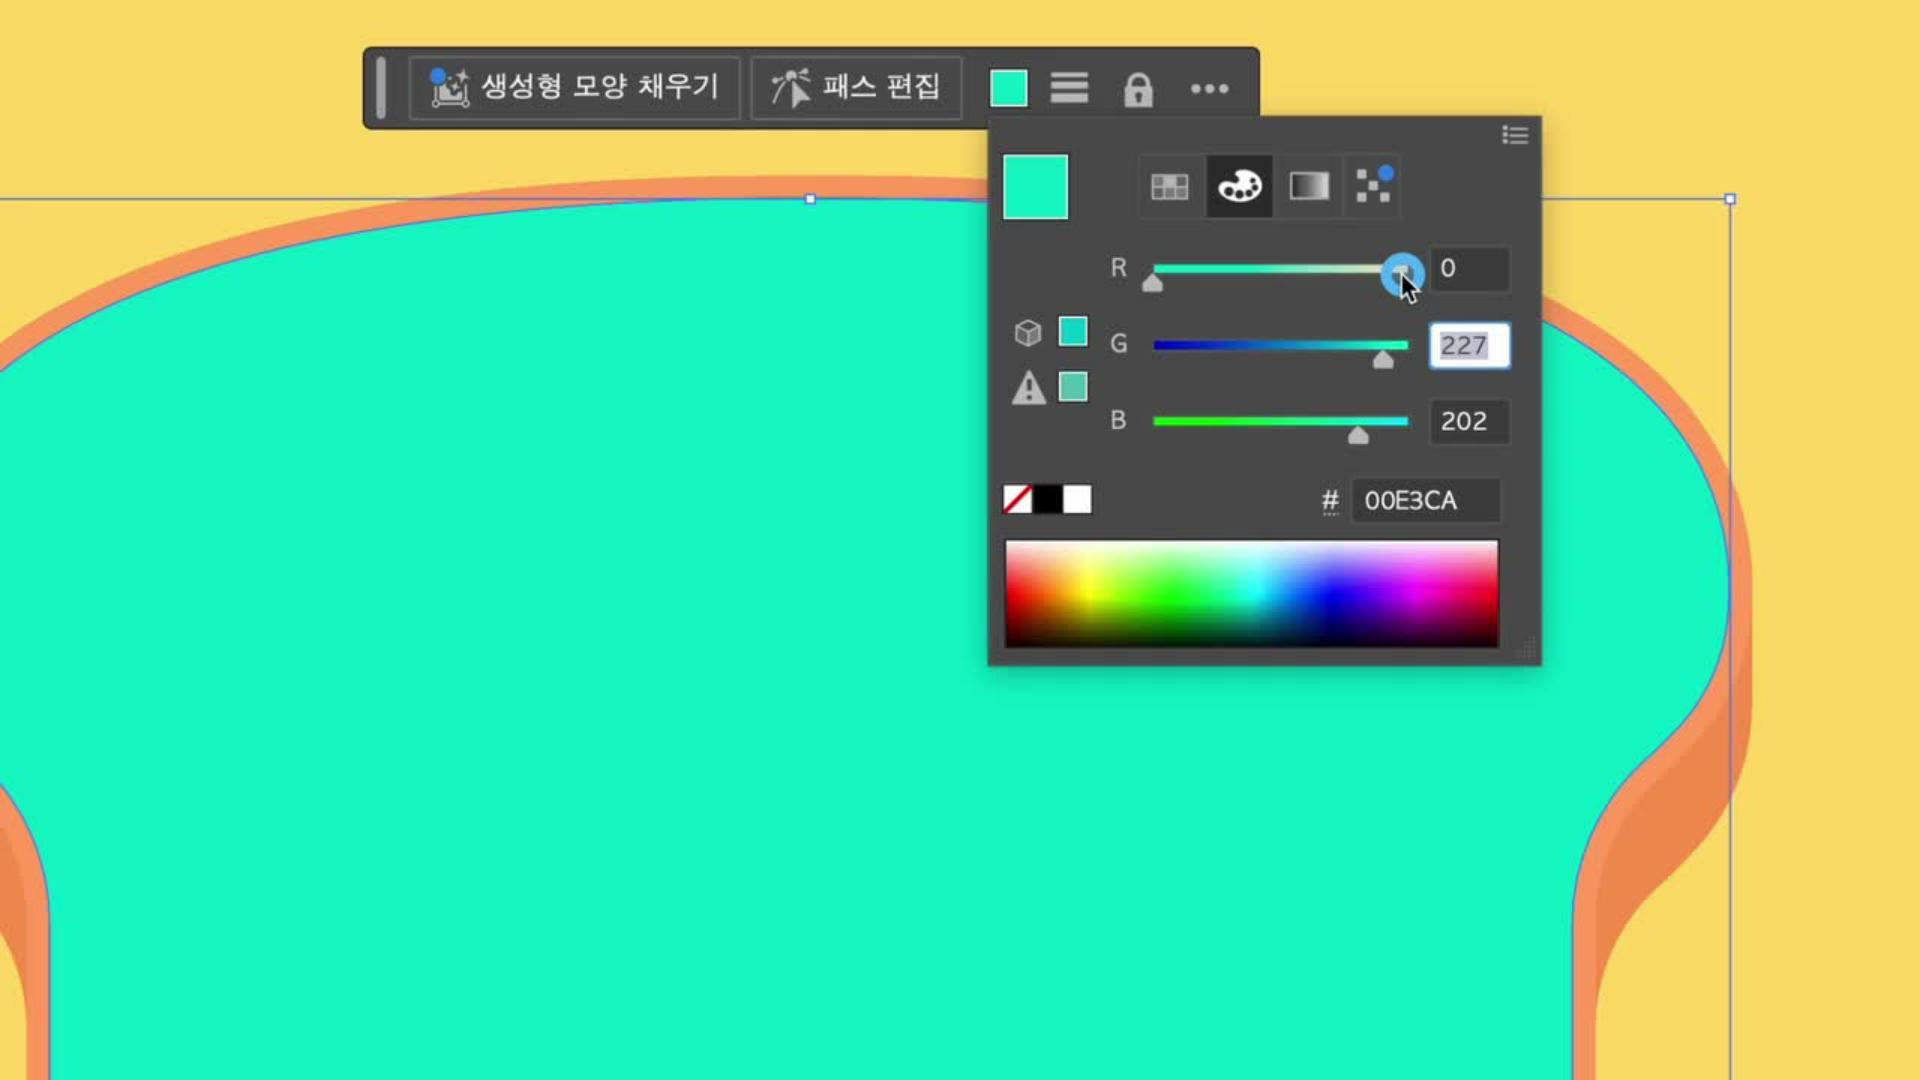1920x1080 pixels.
Task: Click the out-of-gamut warning triangle icon
Action: (x=1028, y=388)
